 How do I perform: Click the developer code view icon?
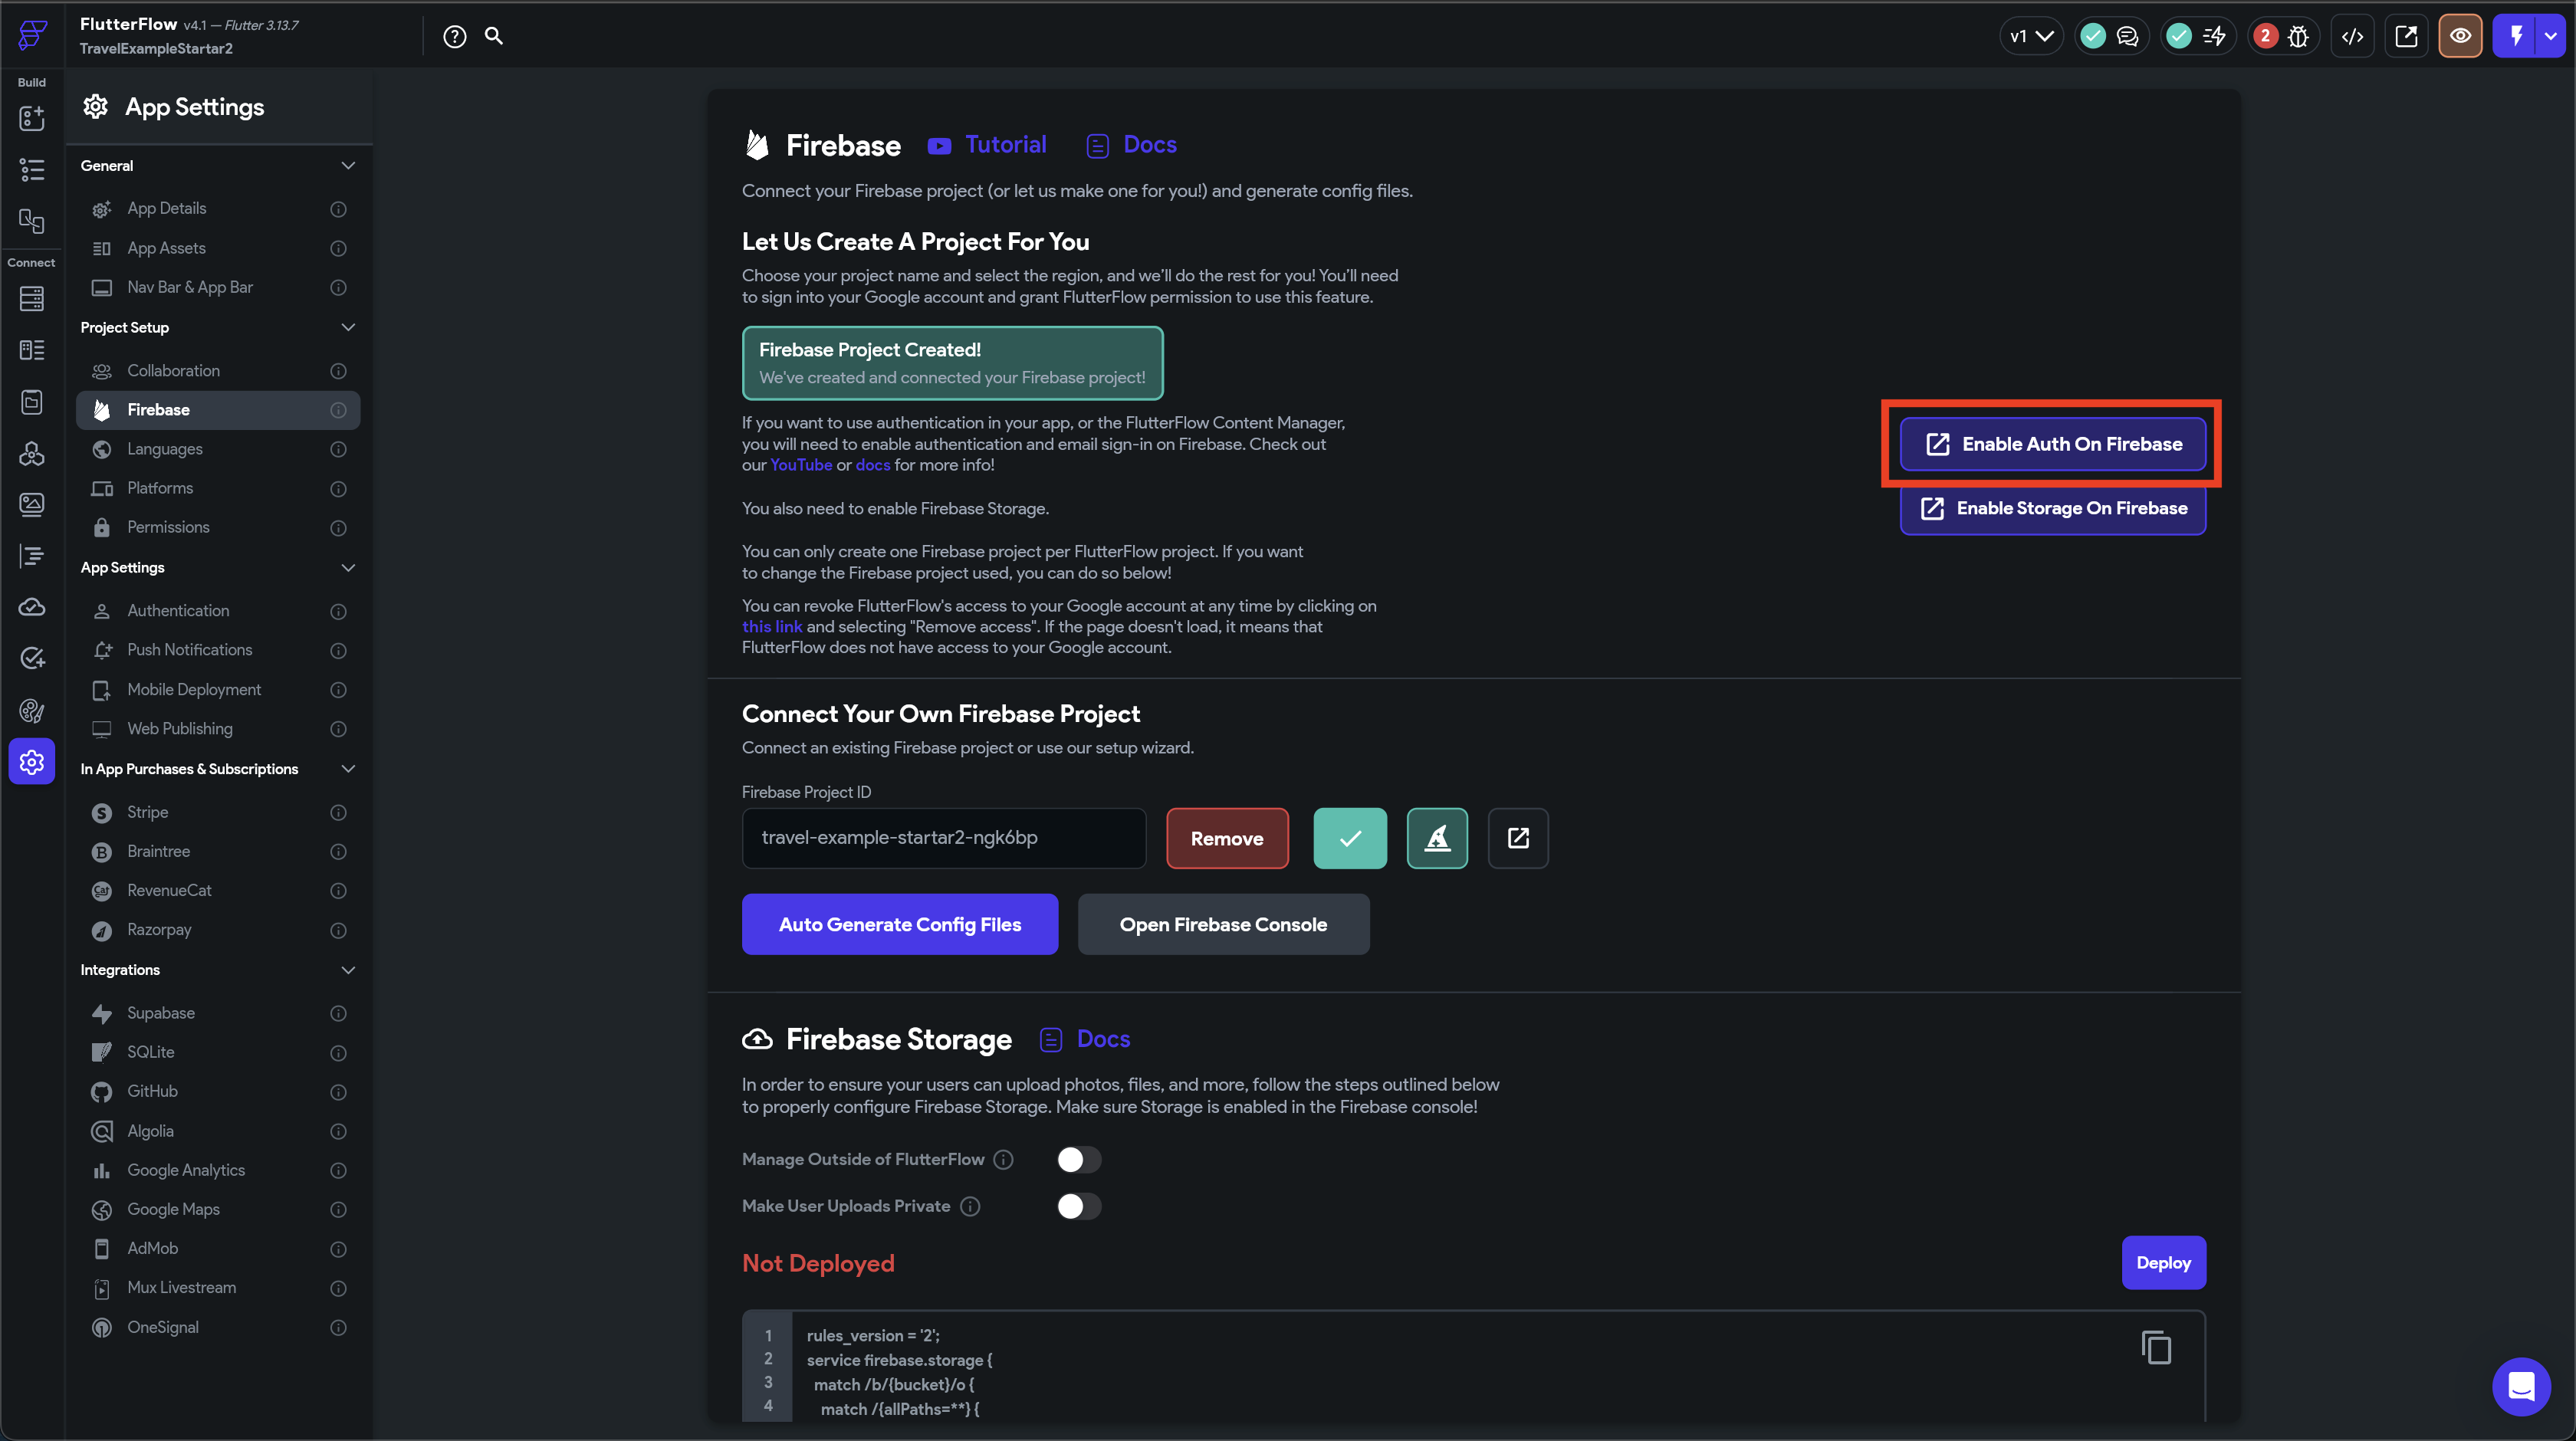[2352, 36]
